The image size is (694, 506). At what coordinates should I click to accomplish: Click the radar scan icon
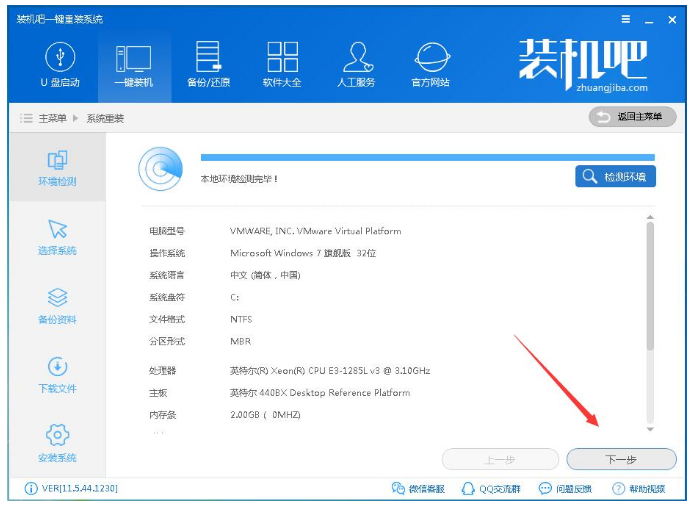[160, 169]
